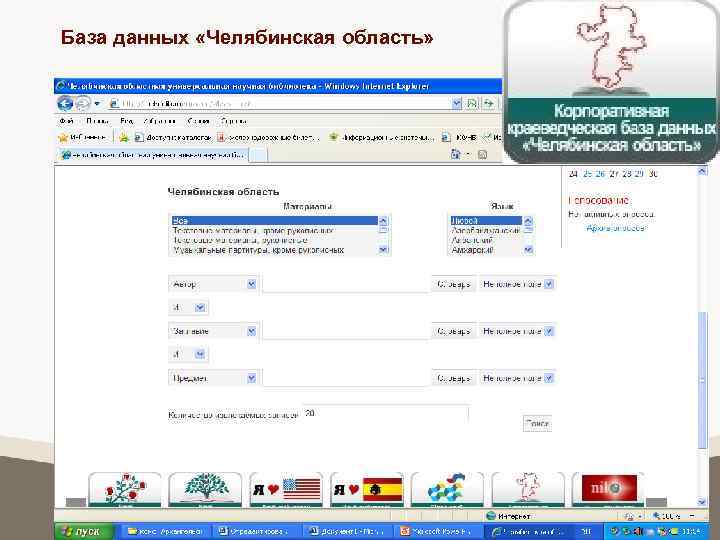The image size is (720, 540).
Task: Select 'Амхарский' in the Язык list
Action: (486, 250)
